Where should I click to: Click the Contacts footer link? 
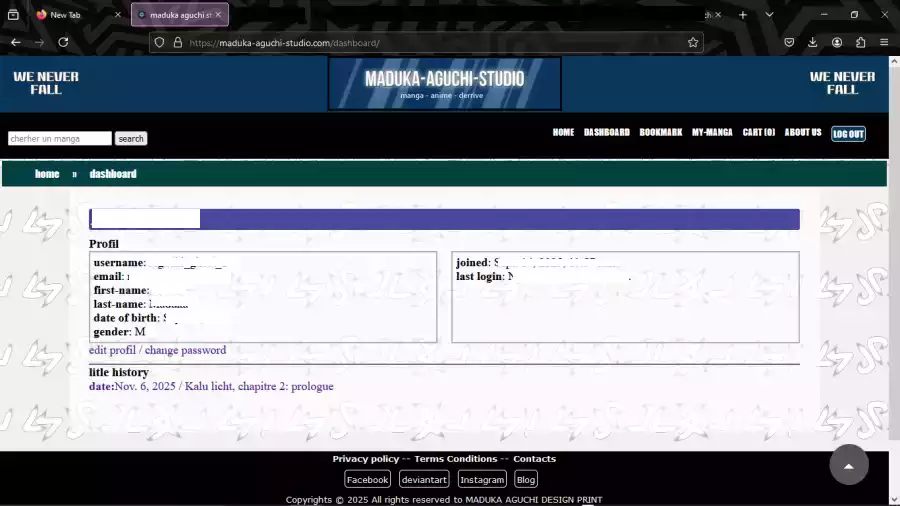click(x=534, y=458)
